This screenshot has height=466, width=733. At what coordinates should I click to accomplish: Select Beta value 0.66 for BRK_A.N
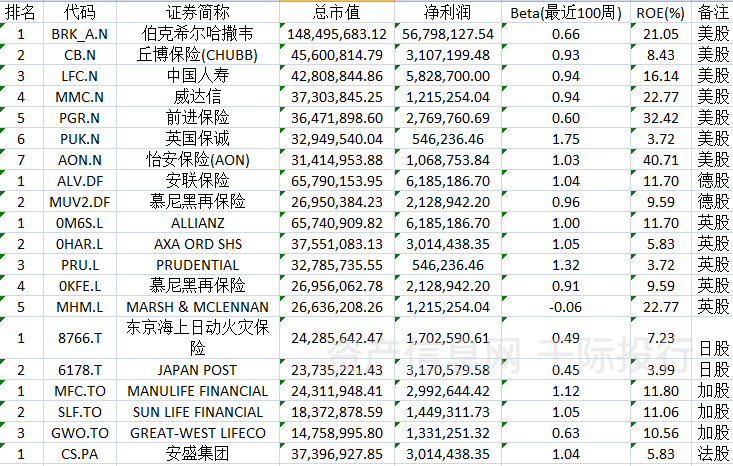pos(566,34)
